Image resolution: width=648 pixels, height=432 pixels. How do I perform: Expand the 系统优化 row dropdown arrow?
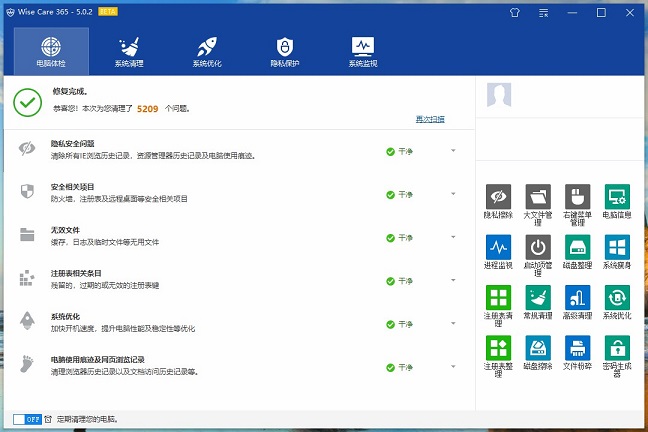(453, 322)
